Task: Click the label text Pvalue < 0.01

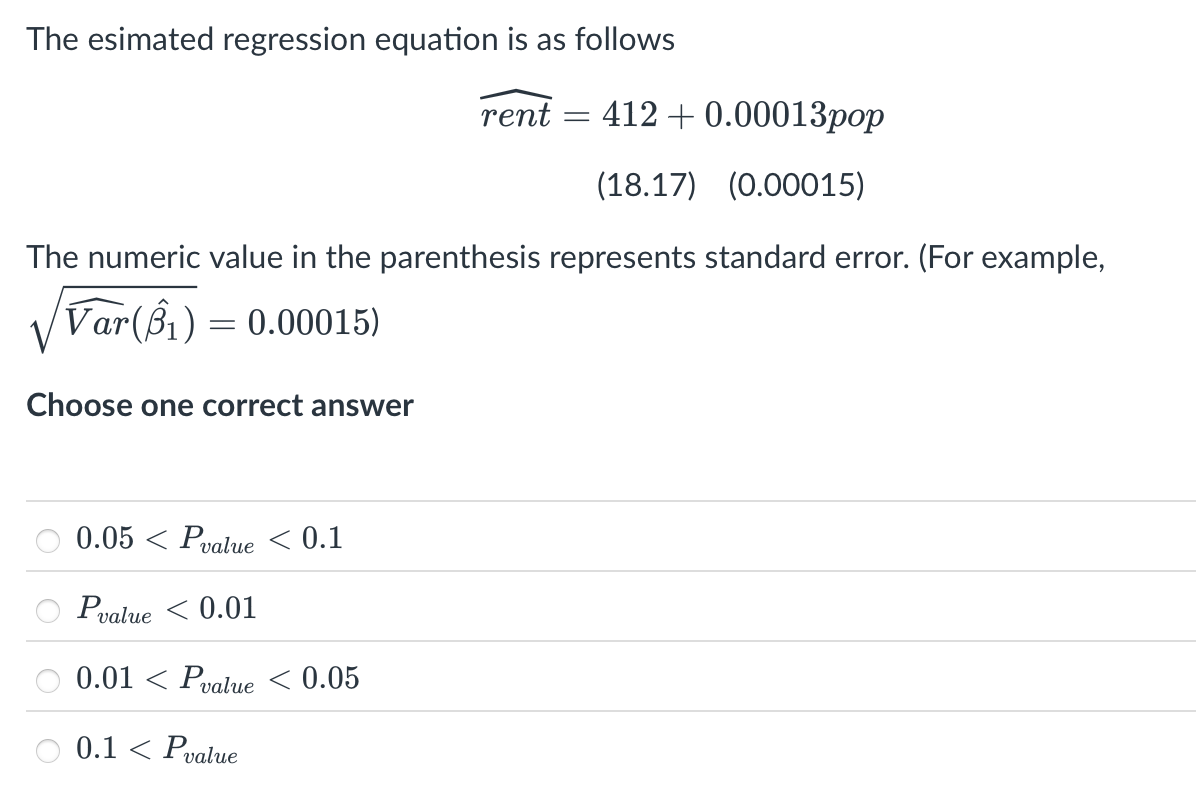Action: (165, 610)
